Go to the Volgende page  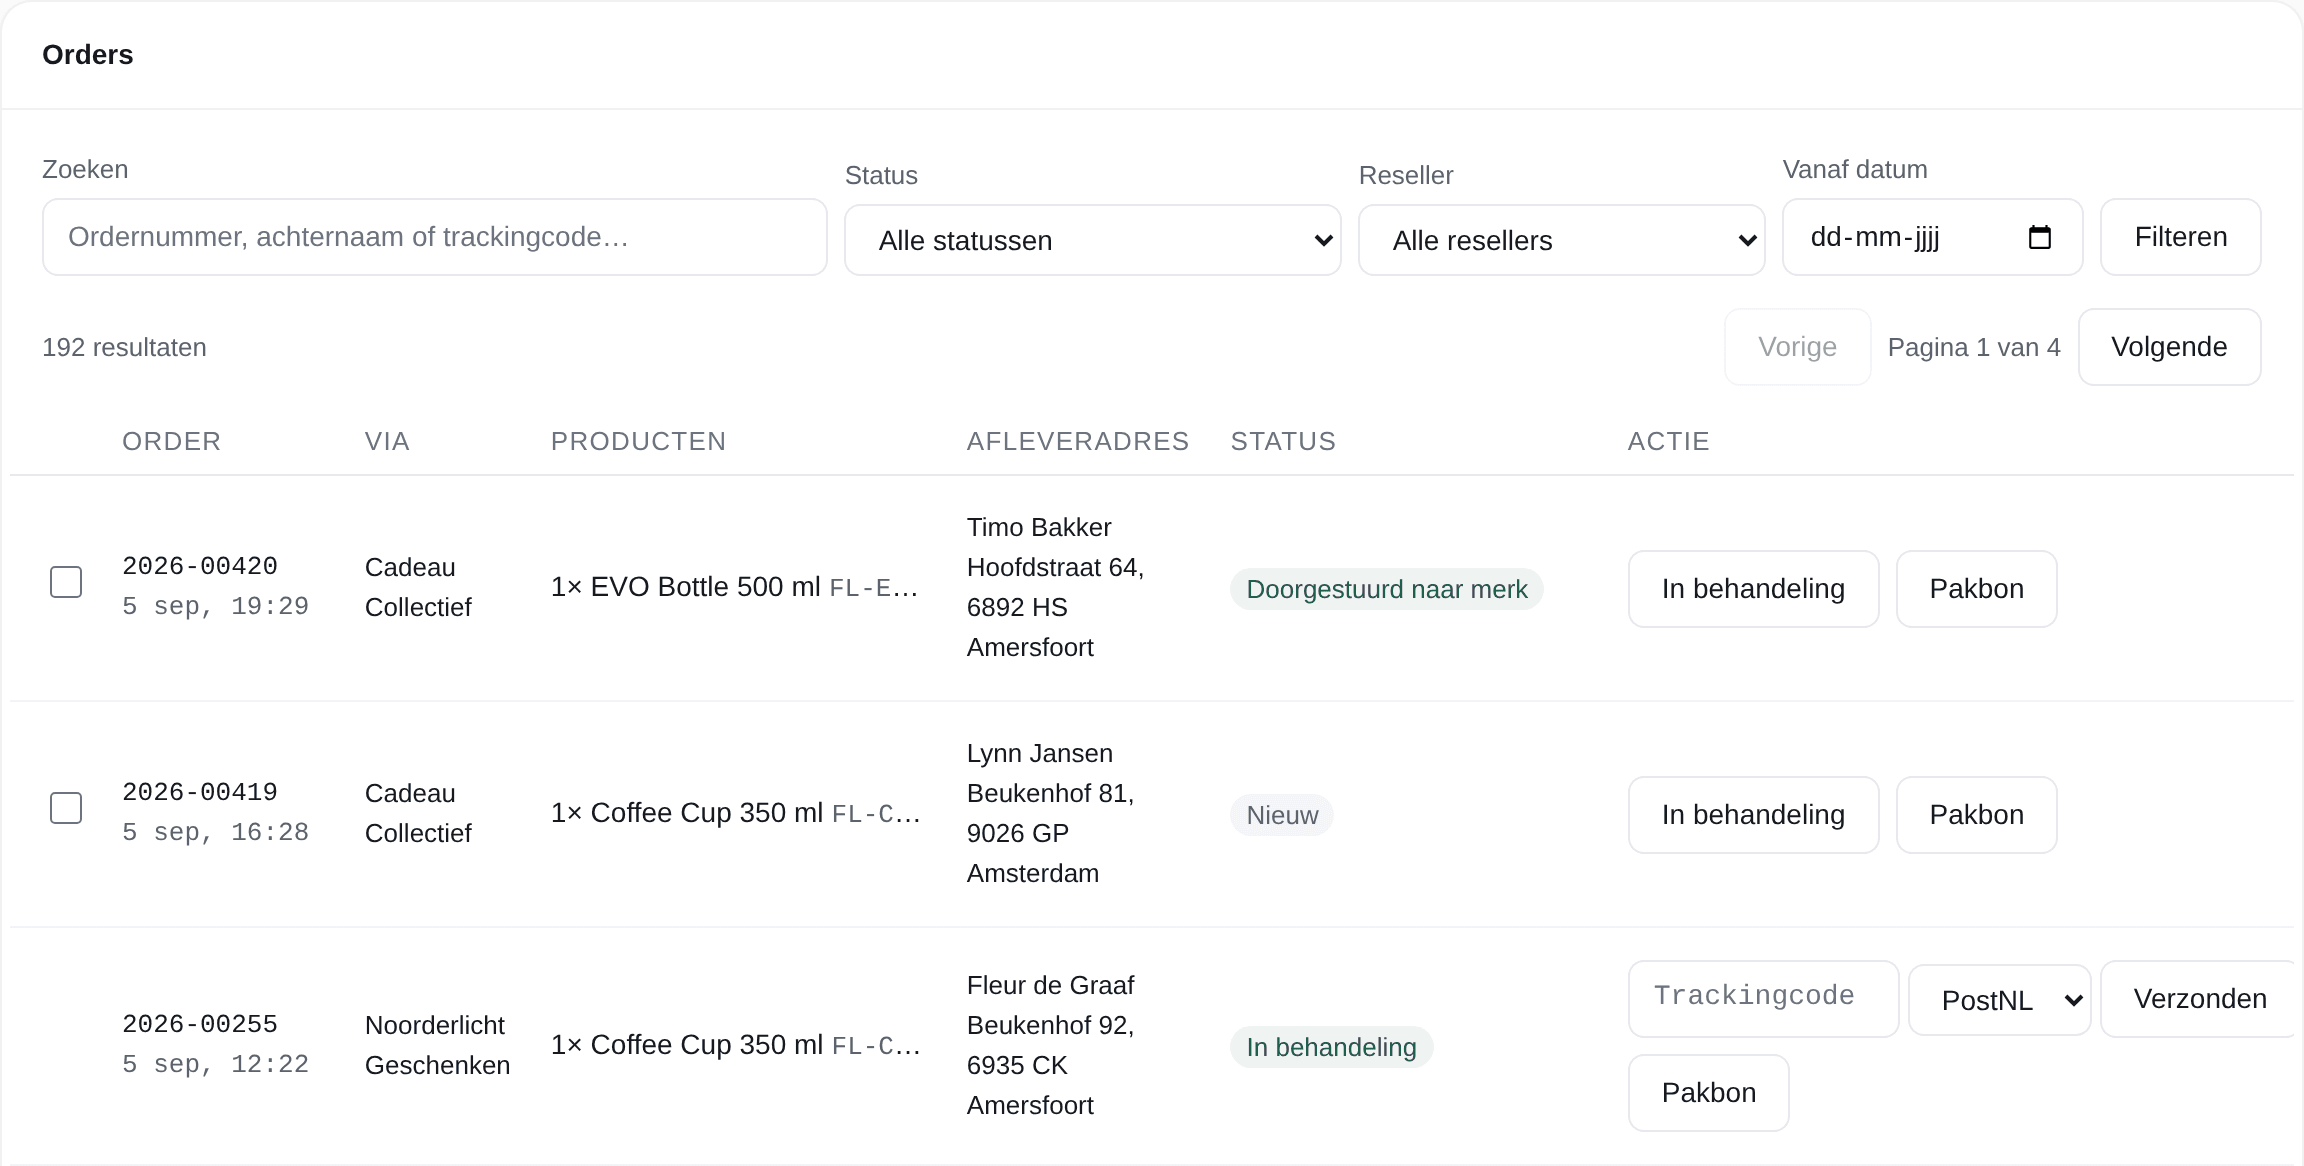coord(2169,347)
